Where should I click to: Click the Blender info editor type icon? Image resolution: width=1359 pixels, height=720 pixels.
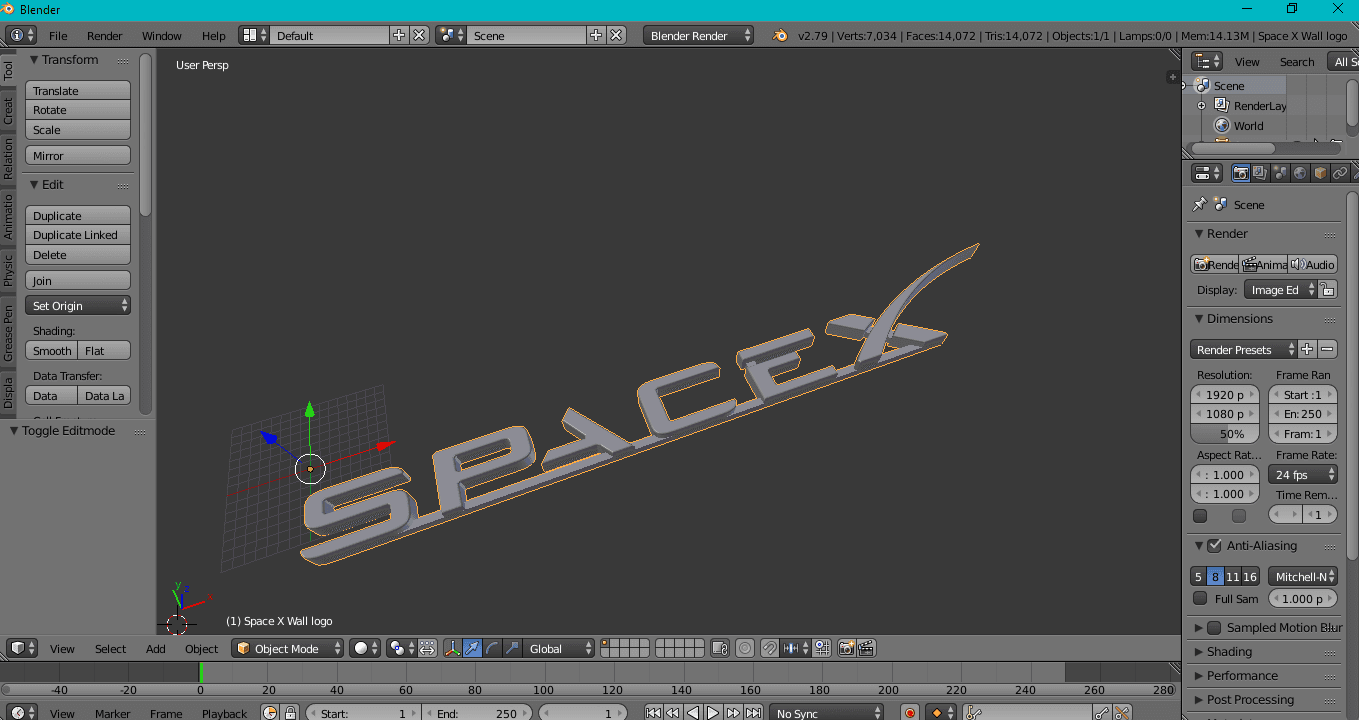click(x=21, y=35)
